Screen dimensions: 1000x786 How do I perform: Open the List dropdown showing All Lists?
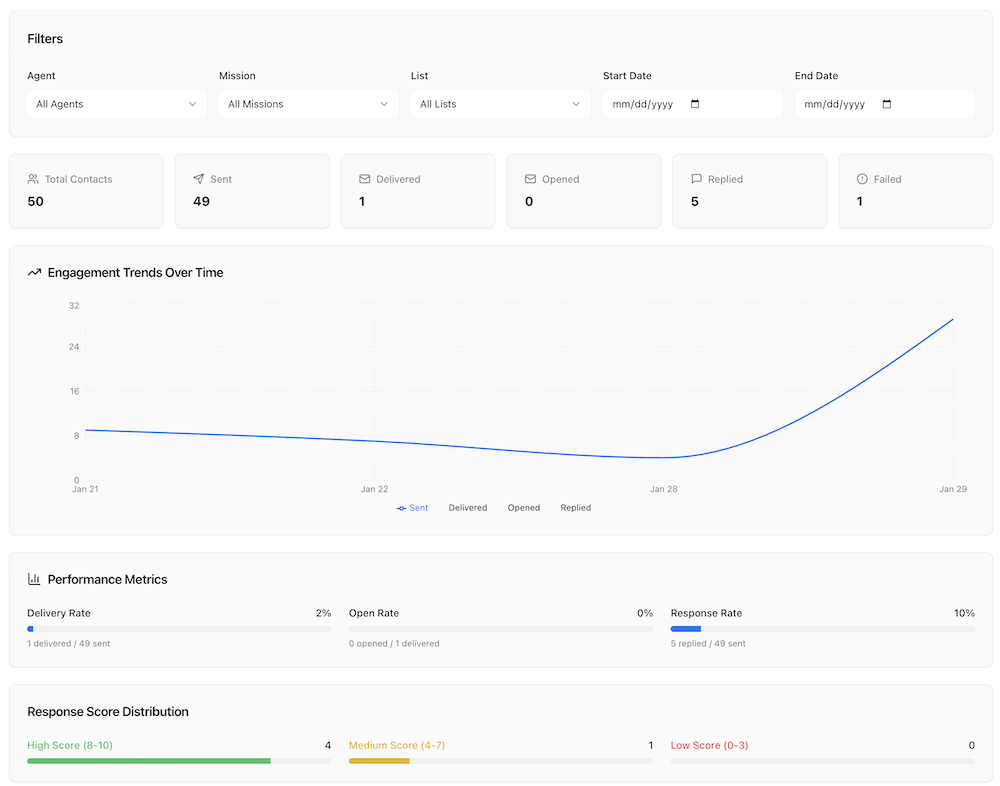coord(501,104)
